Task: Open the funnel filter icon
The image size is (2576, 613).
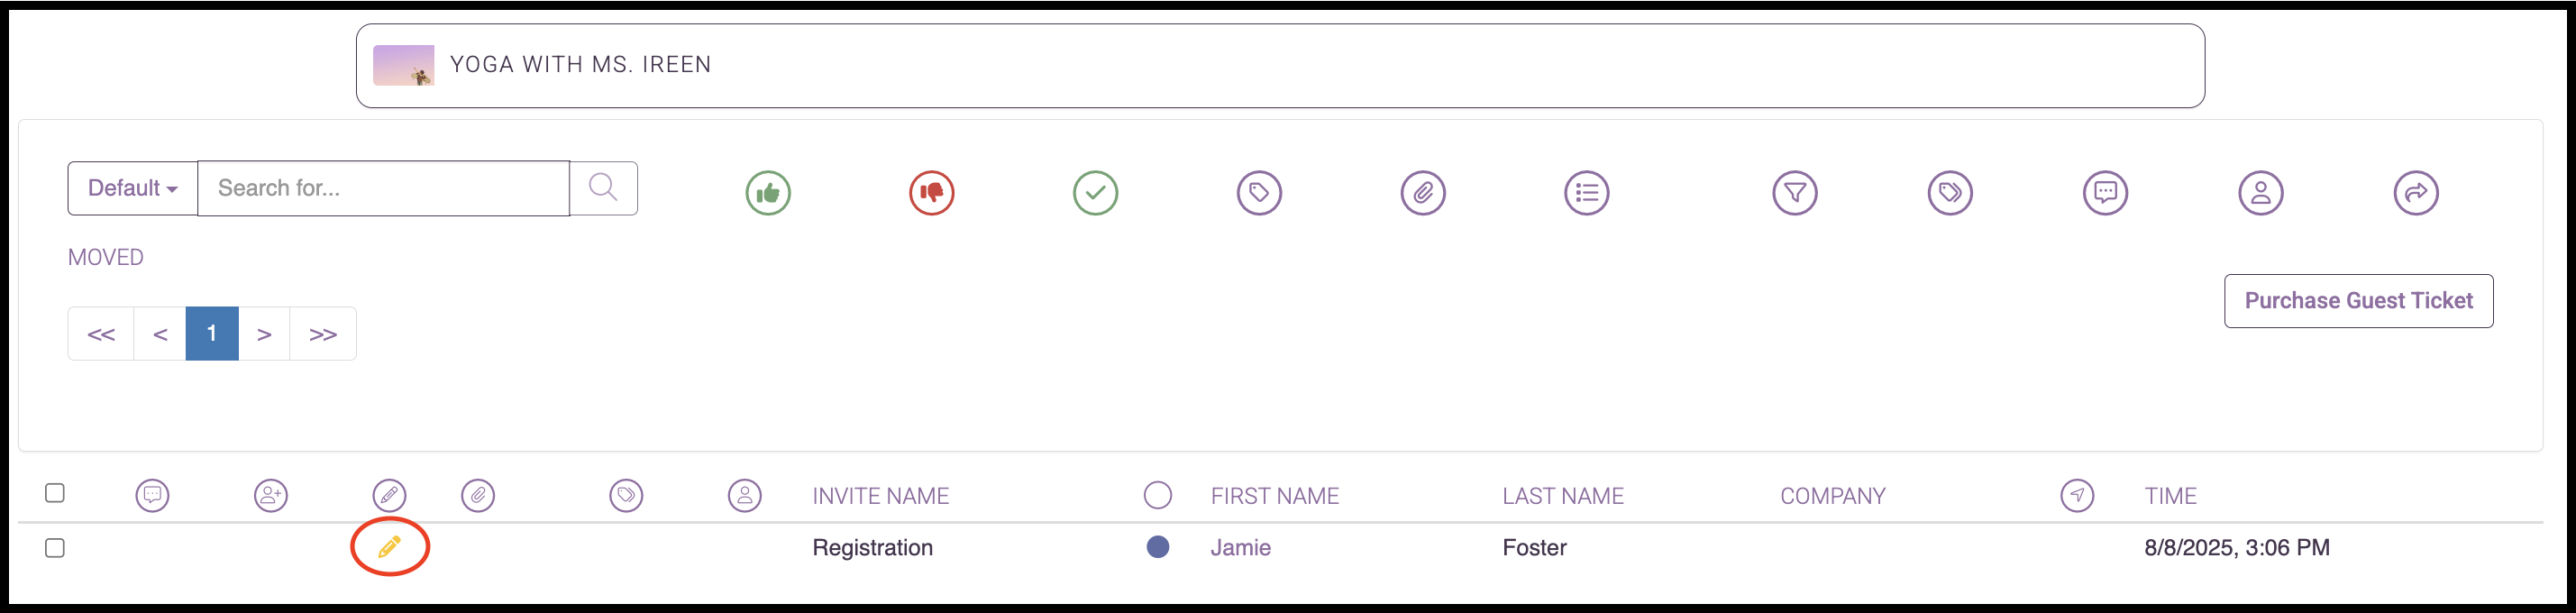Action: 1795,193
